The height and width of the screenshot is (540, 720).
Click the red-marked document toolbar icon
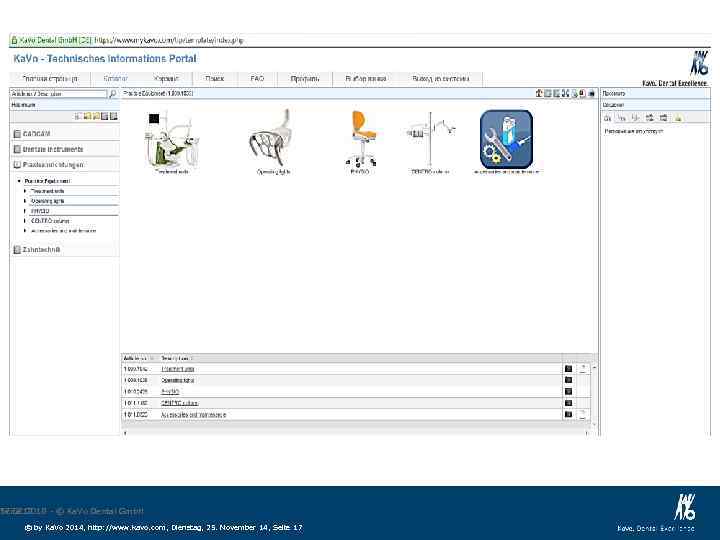coord(582,93)
